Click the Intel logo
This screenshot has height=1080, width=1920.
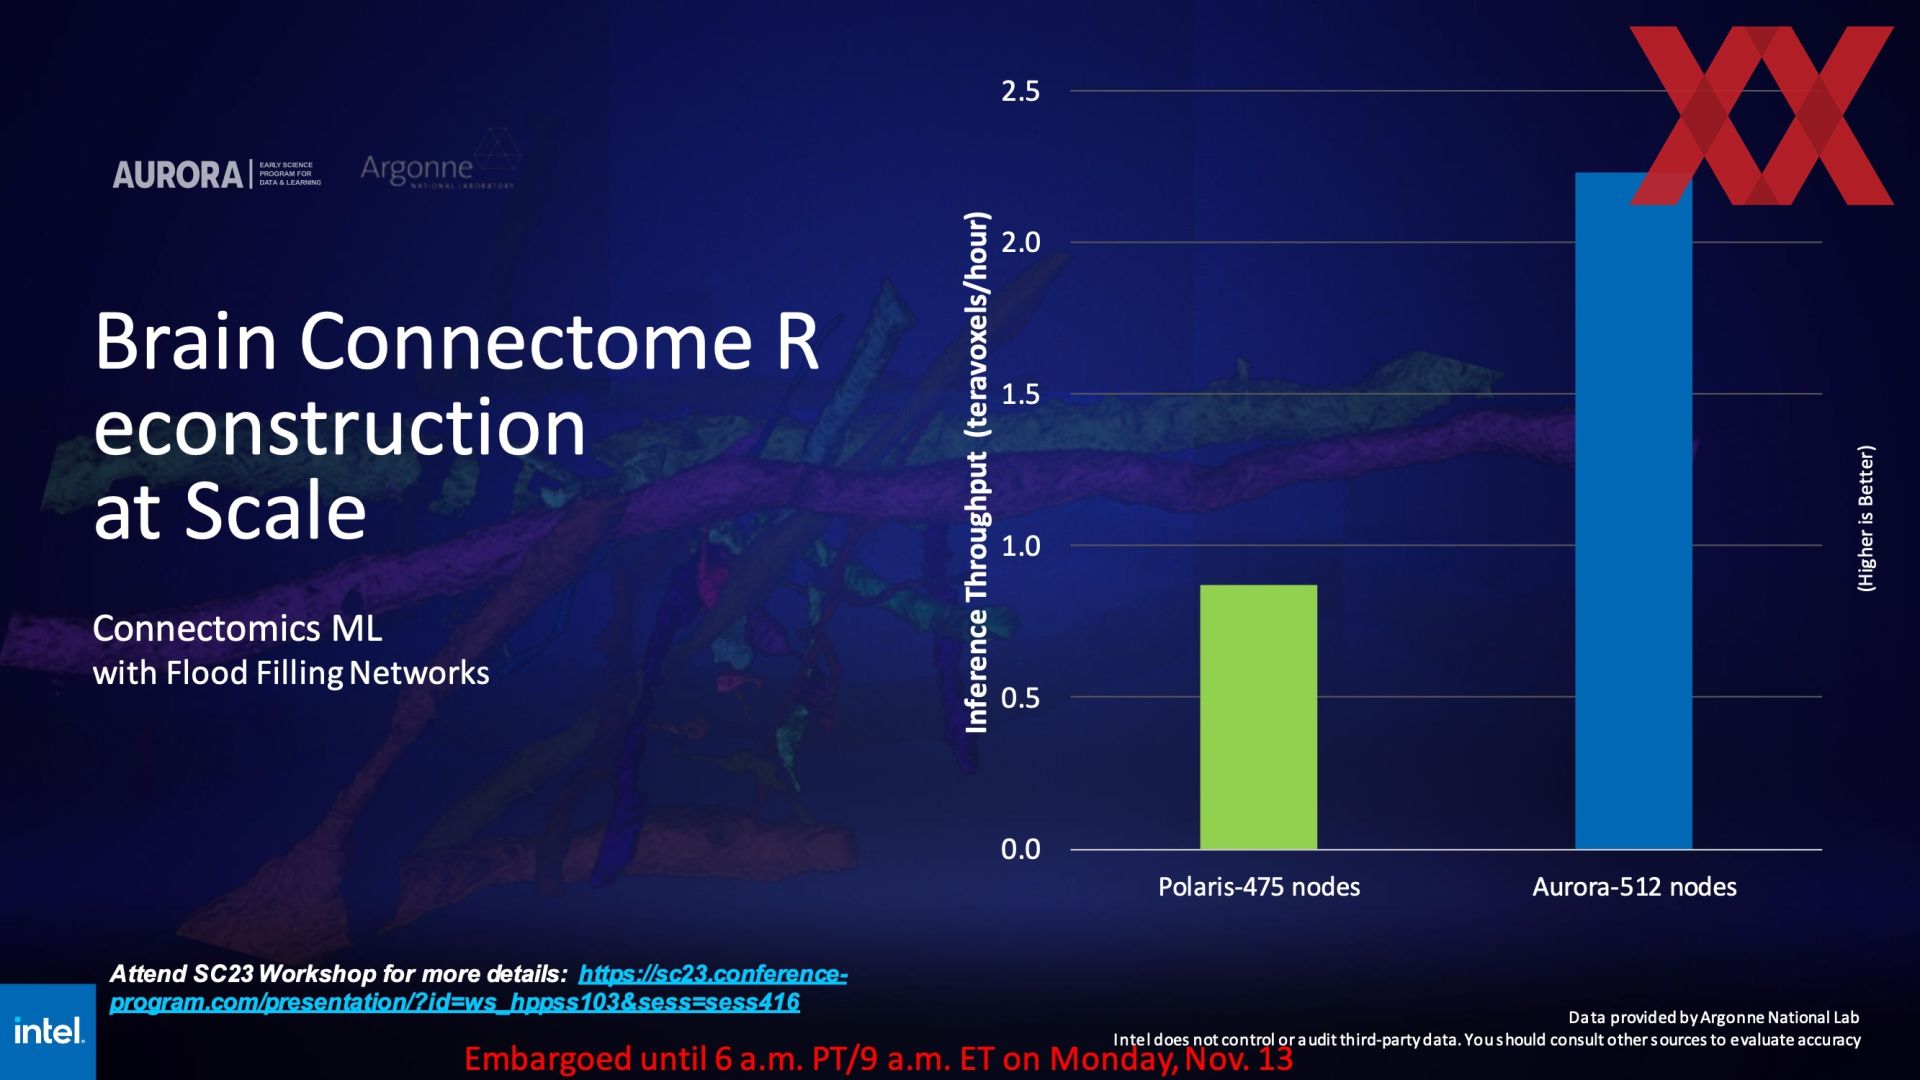(48, 1031)
